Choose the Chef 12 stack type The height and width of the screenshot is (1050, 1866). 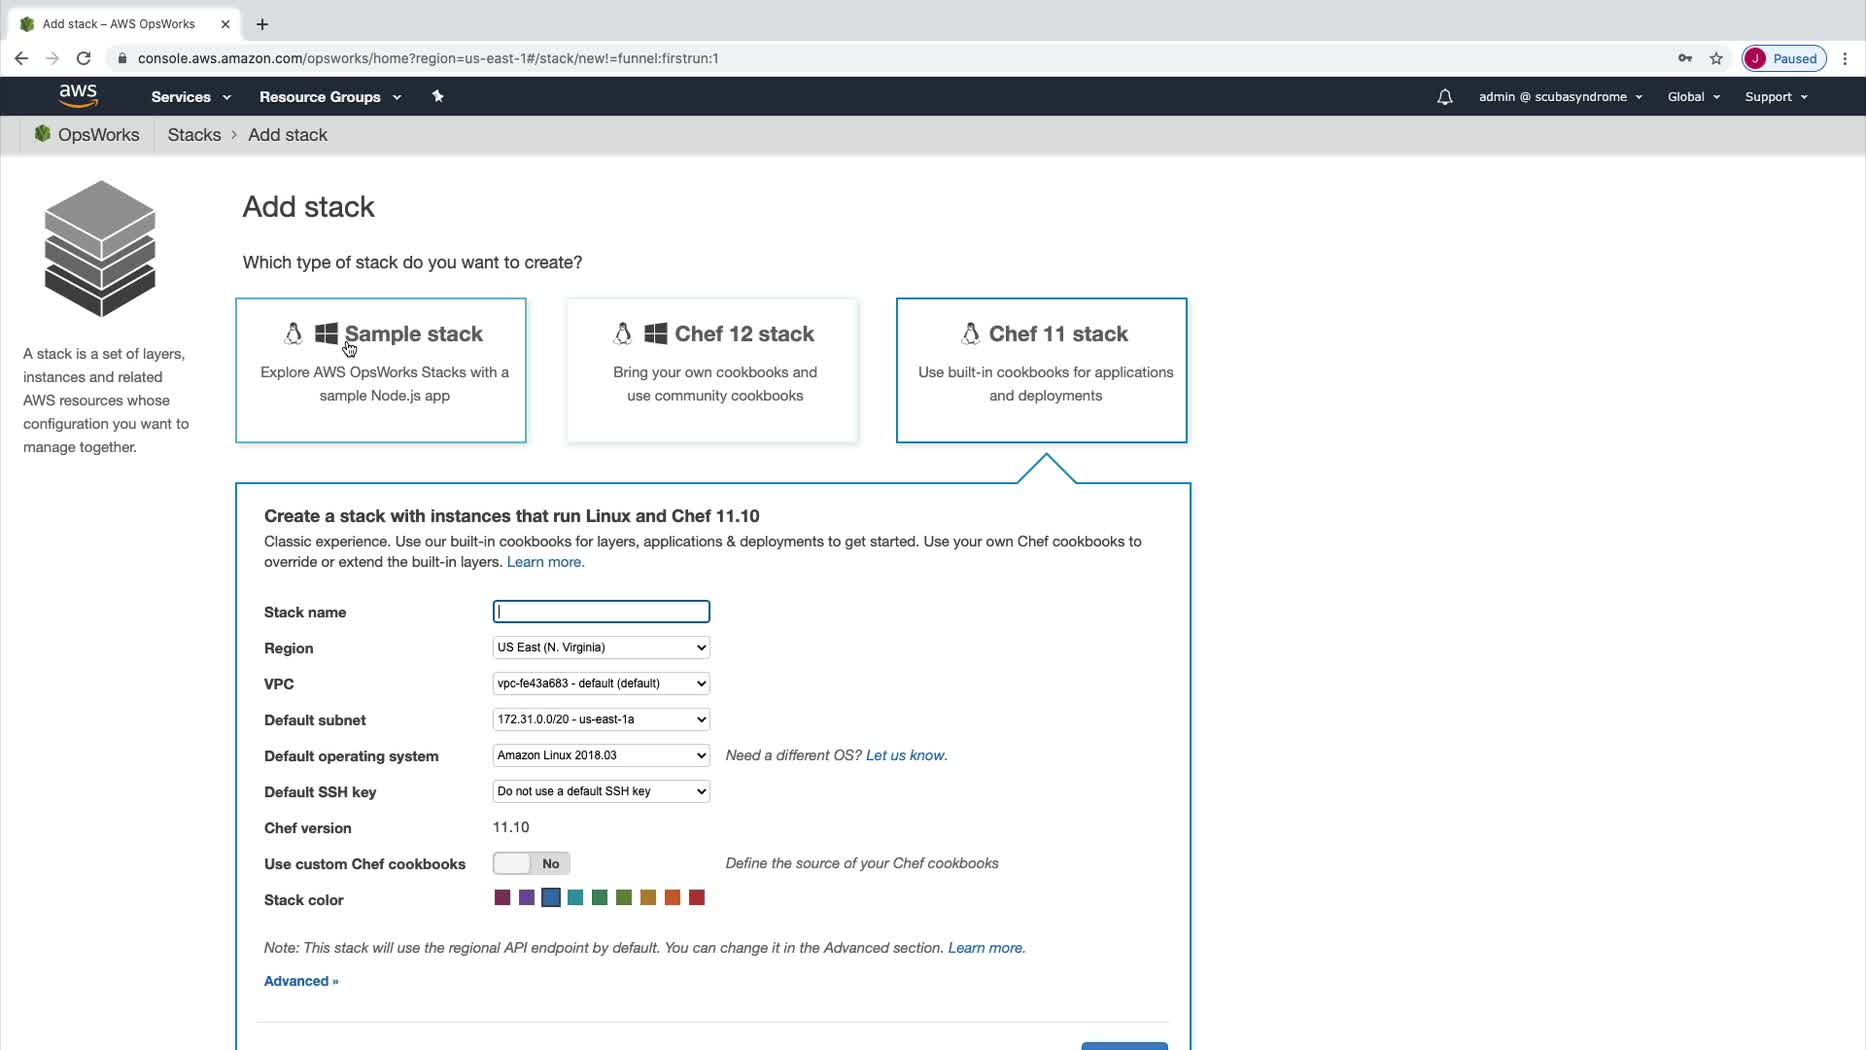pyautogui.click(x=712, y=369)
